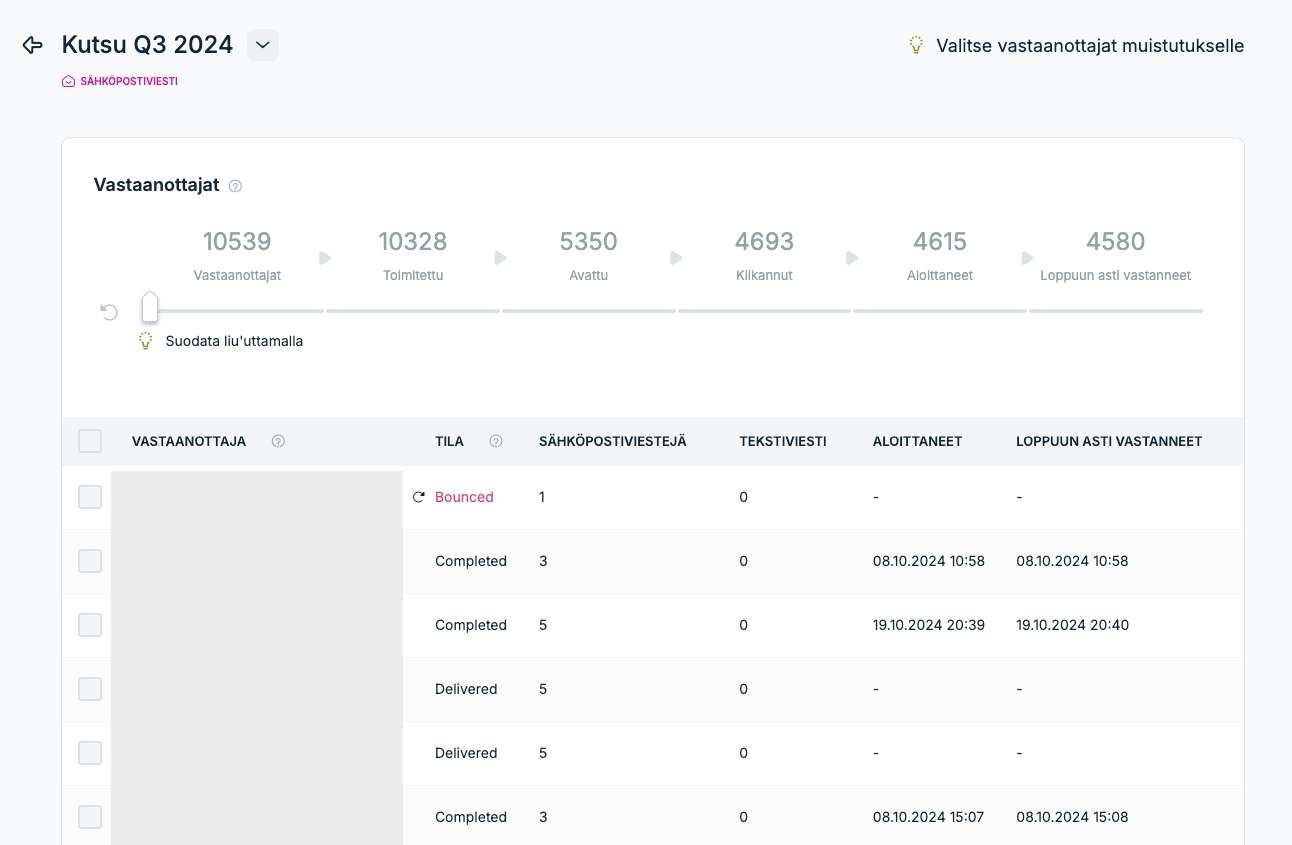Click the ALOITTANEET column header
1292x845 pixels.
[x=918, y=441]
